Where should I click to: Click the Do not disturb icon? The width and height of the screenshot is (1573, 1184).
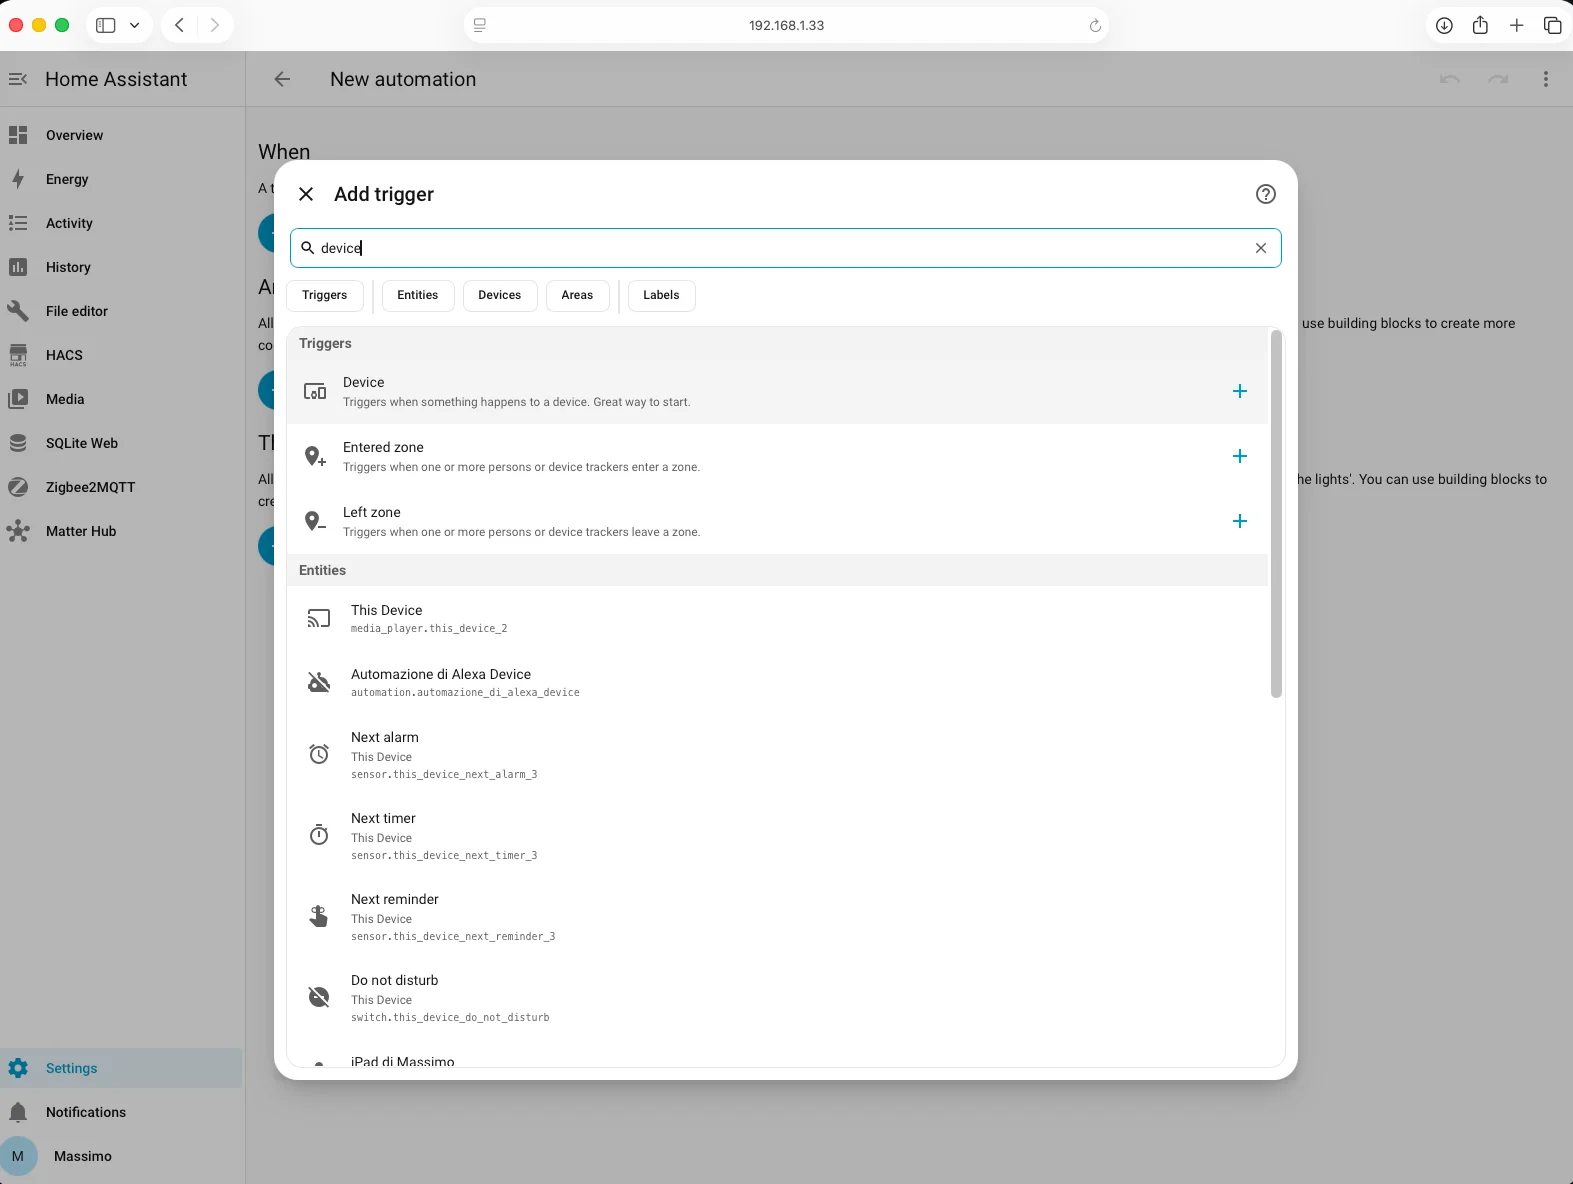[x=319, y=997]
